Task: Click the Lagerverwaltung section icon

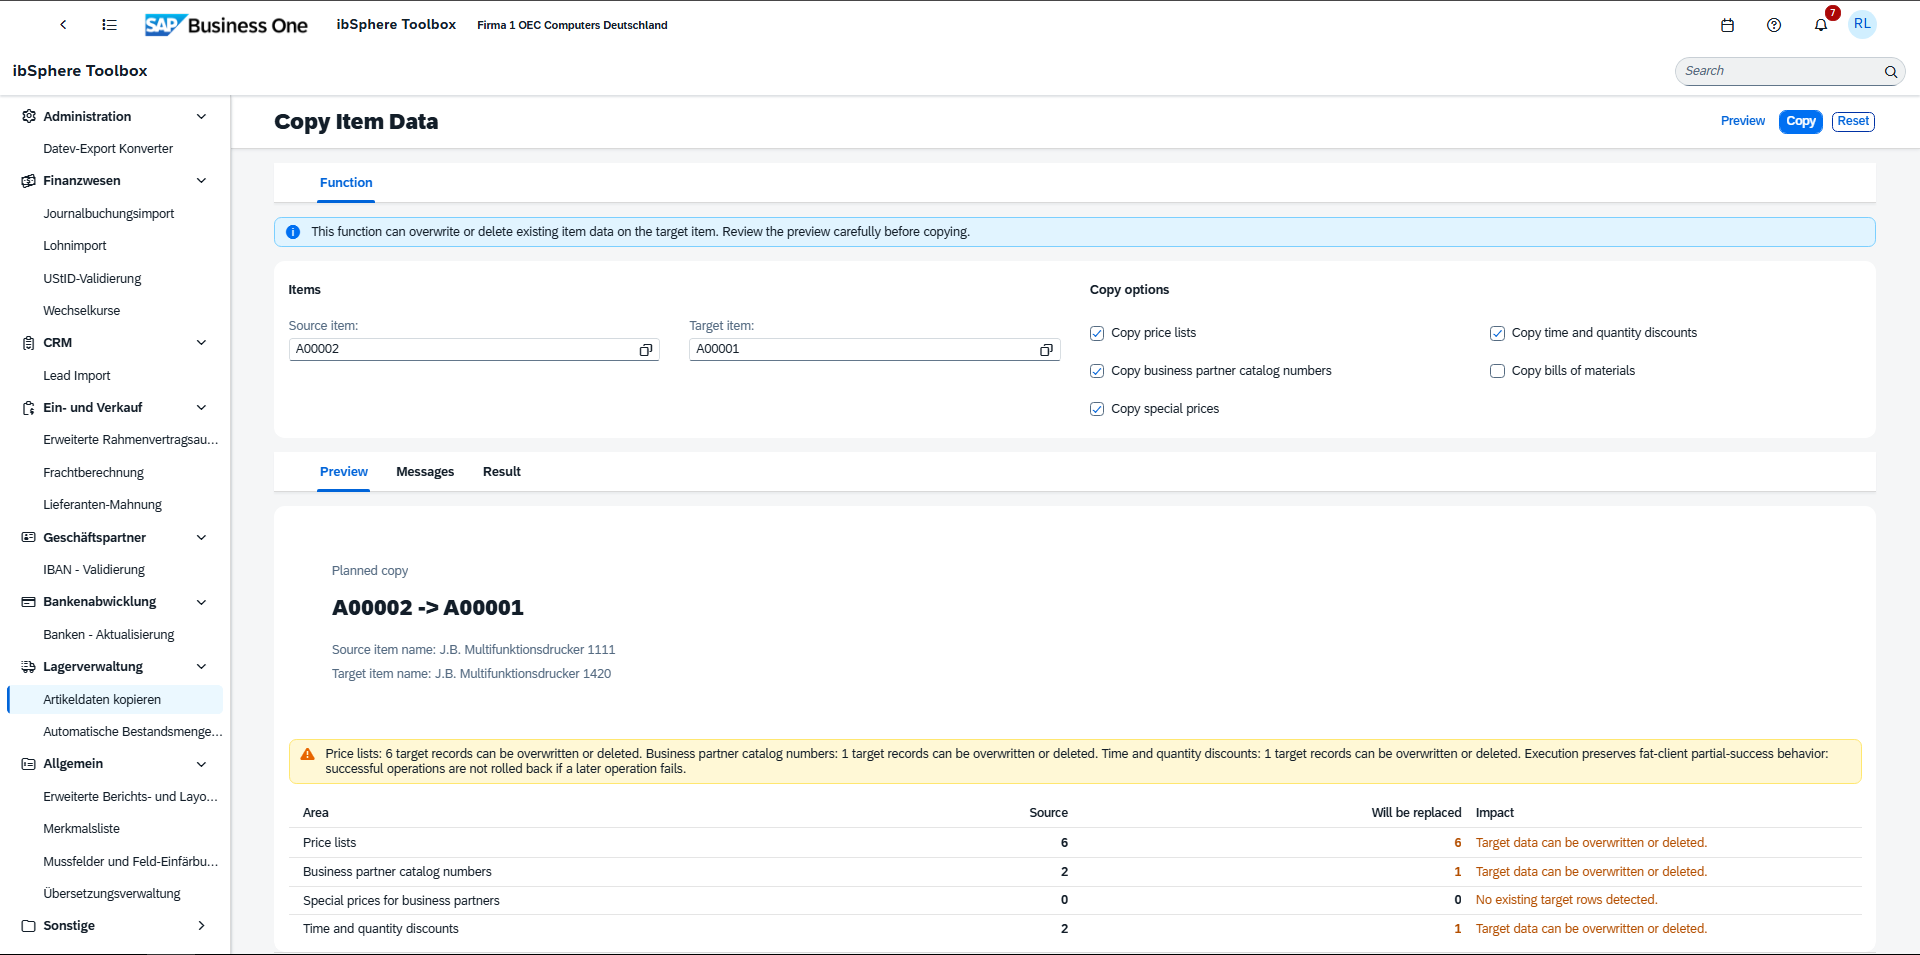Action: 28,667
